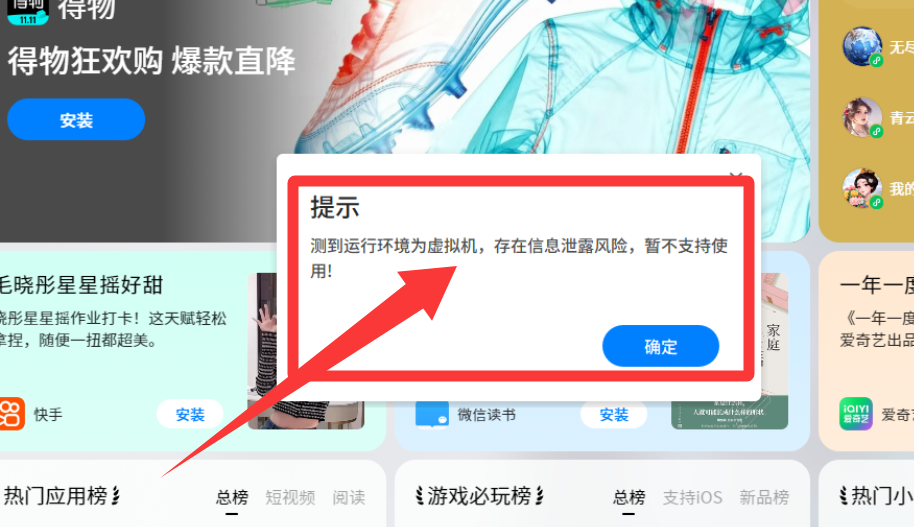The width and height of the screenshot is (914, 527).
Task: Install the 快手 app
Action: pos(190,414)
